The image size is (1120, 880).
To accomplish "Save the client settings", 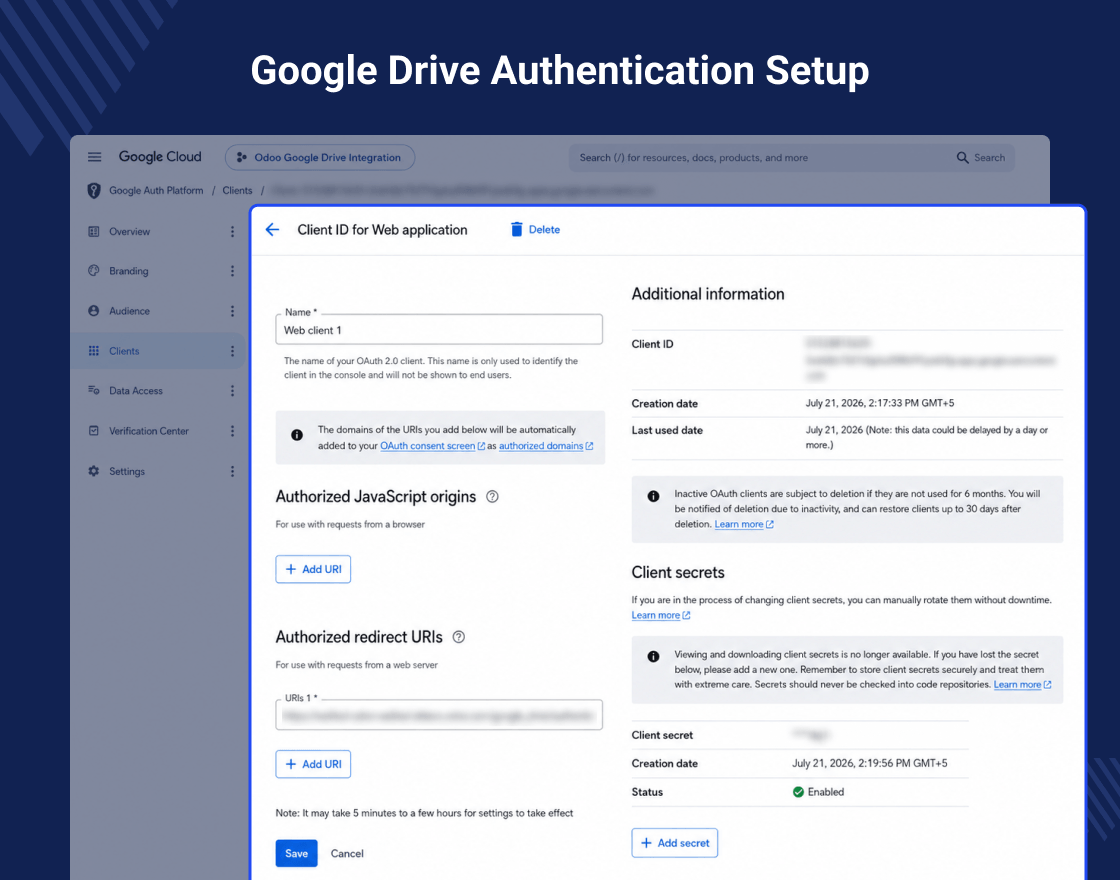I will pyautogui.click(x=296, y=854).
